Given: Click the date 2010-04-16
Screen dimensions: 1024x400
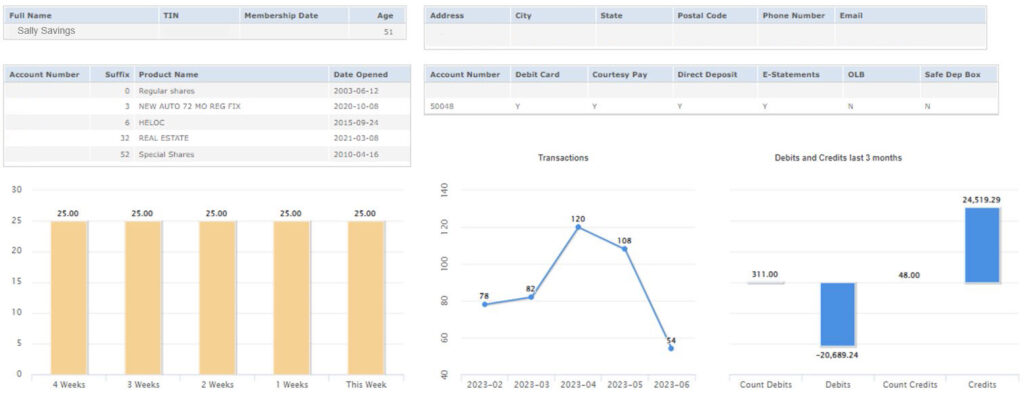Looking at the screenshot, I should 356,155.
